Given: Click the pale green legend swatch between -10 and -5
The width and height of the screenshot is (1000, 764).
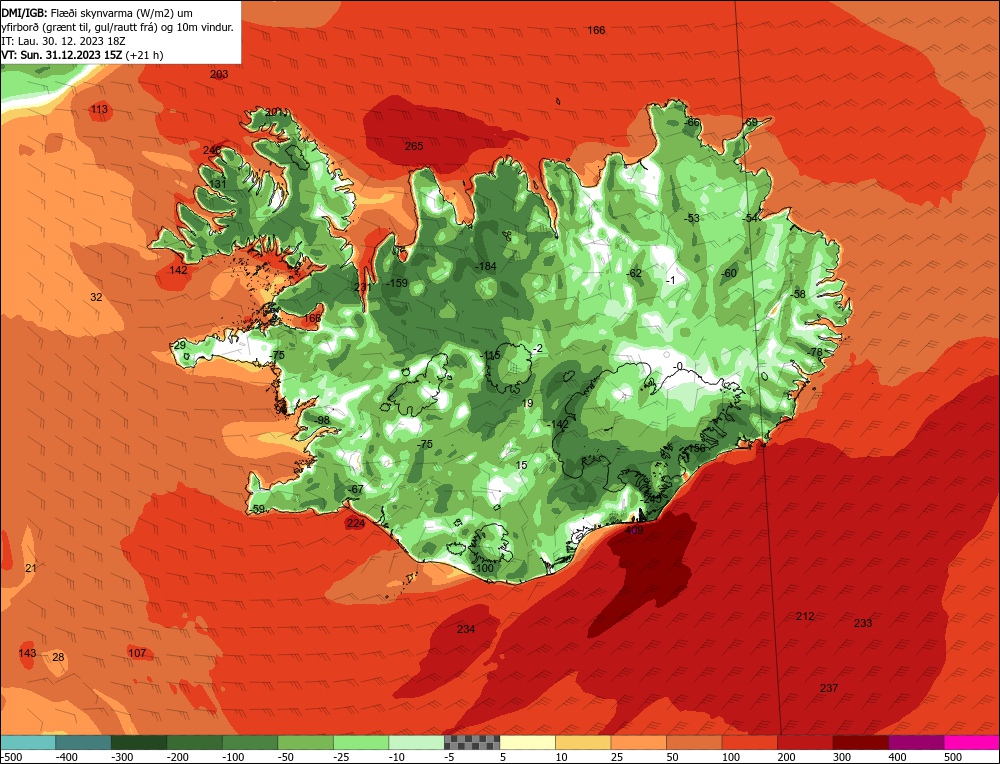Looking at the screenshot, I should click(416, 742).
